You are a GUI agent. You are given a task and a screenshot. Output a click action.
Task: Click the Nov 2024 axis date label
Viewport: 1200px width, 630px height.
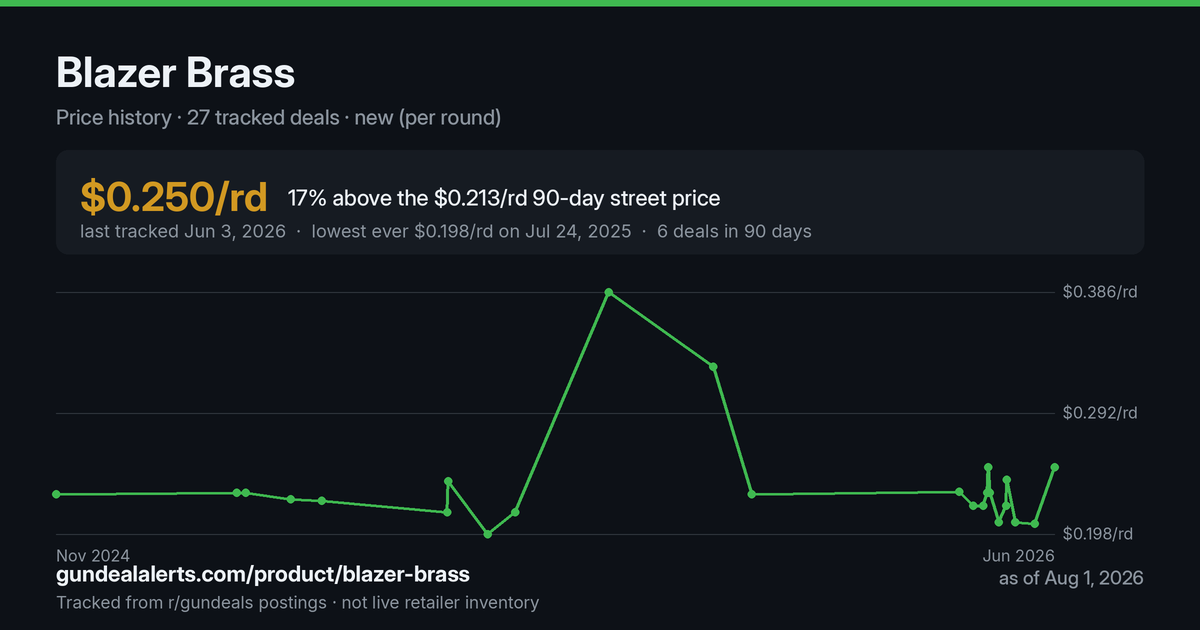tap(93, 554)
